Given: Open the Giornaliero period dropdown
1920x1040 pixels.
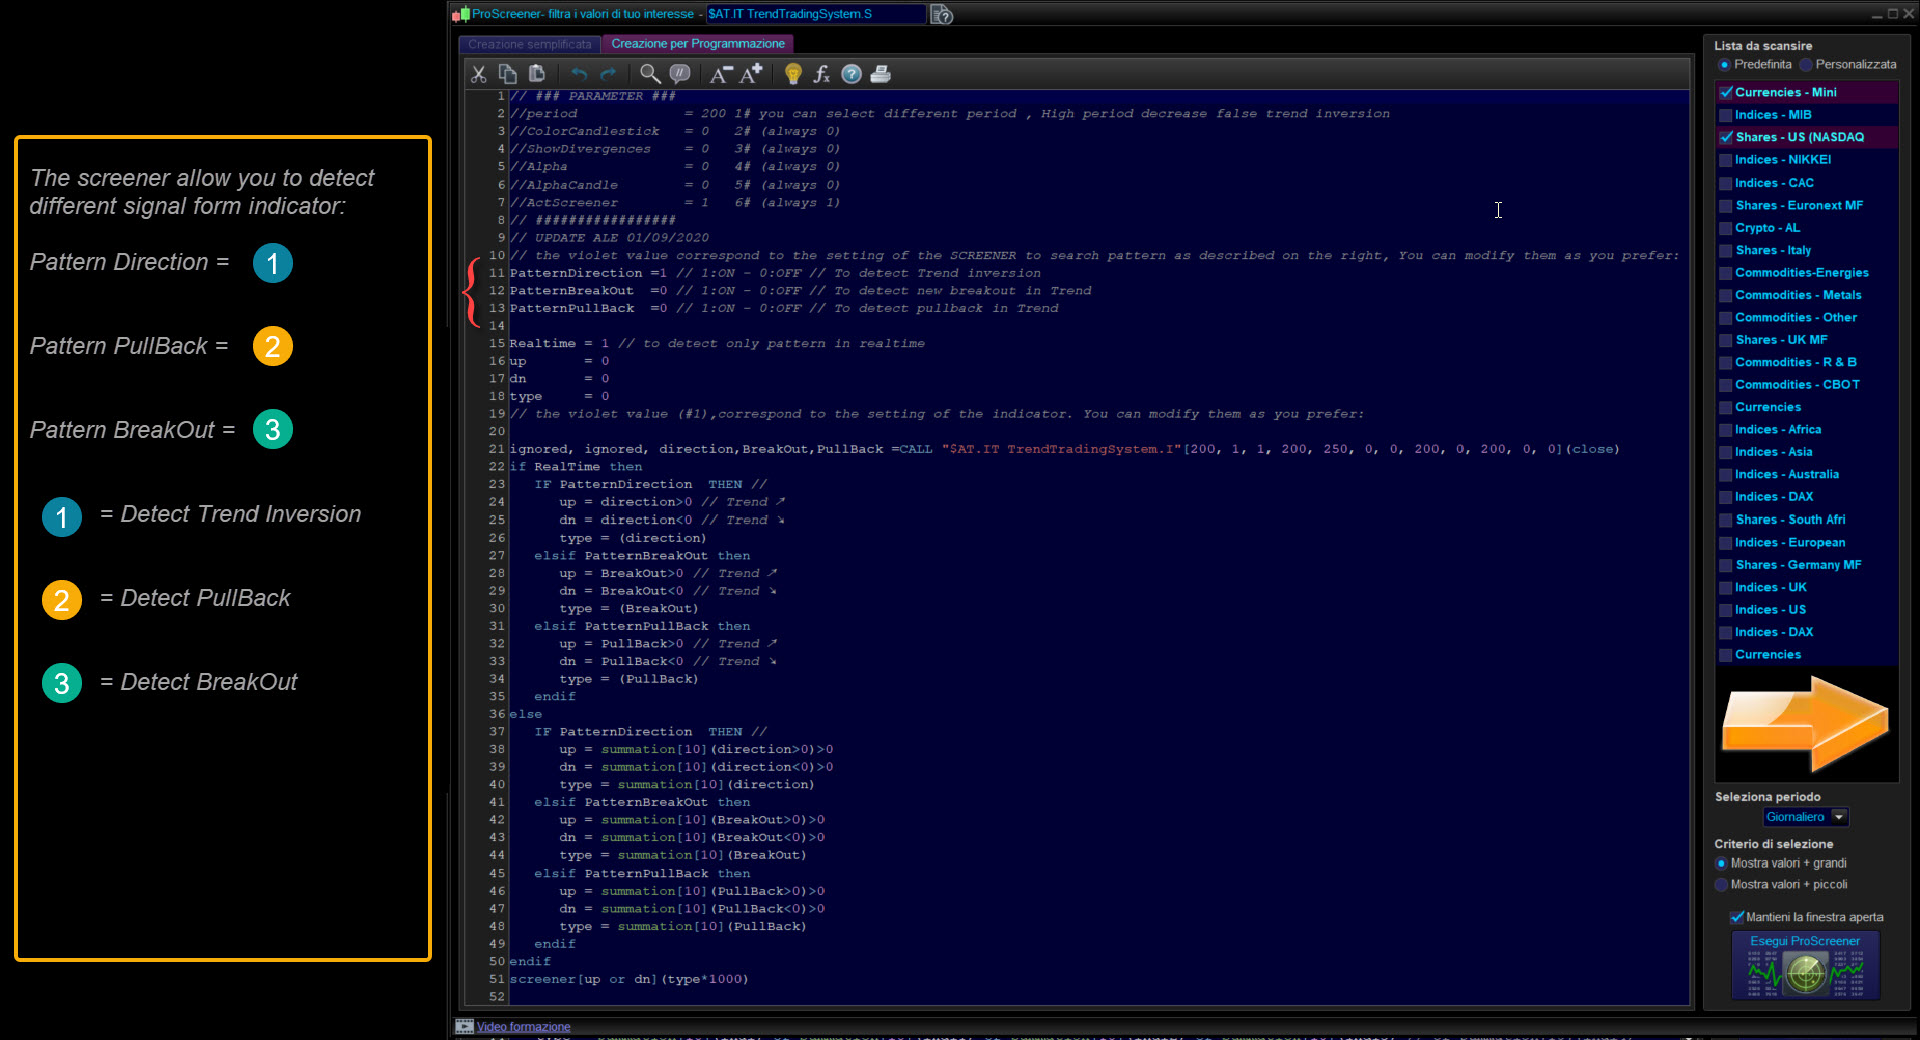Looking at the screenshot, I should (x=1806, y=817).
